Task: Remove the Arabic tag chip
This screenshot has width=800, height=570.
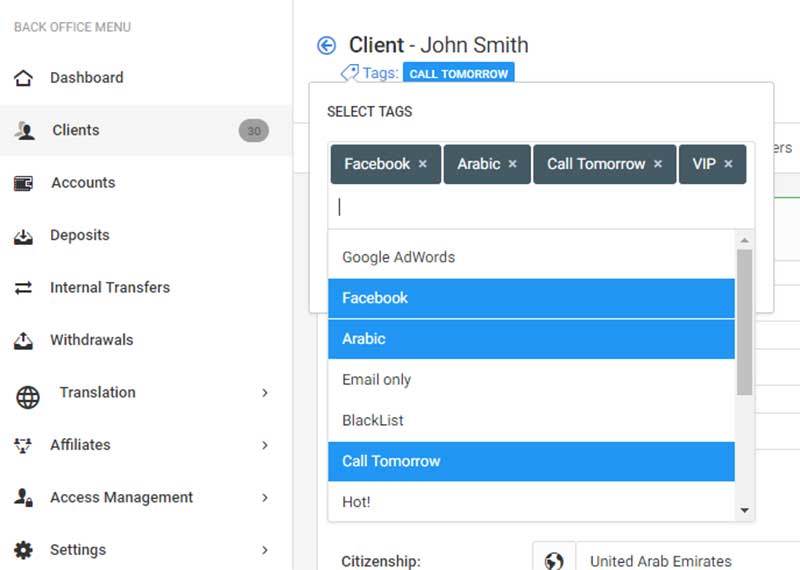Action: (x=512, y=164)
